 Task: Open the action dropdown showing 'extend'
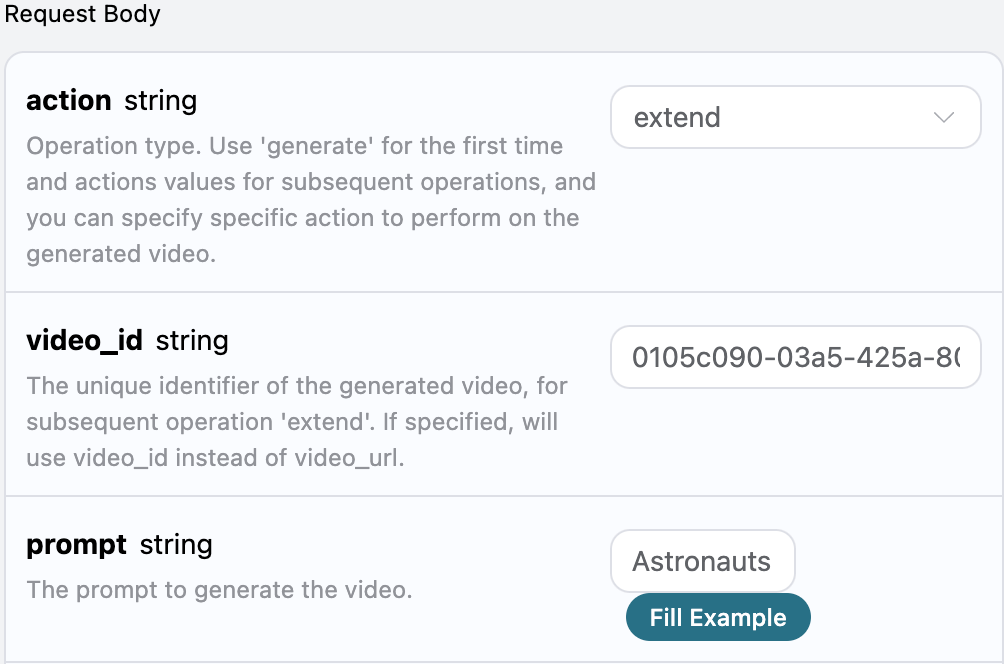(x=795, y=118)
